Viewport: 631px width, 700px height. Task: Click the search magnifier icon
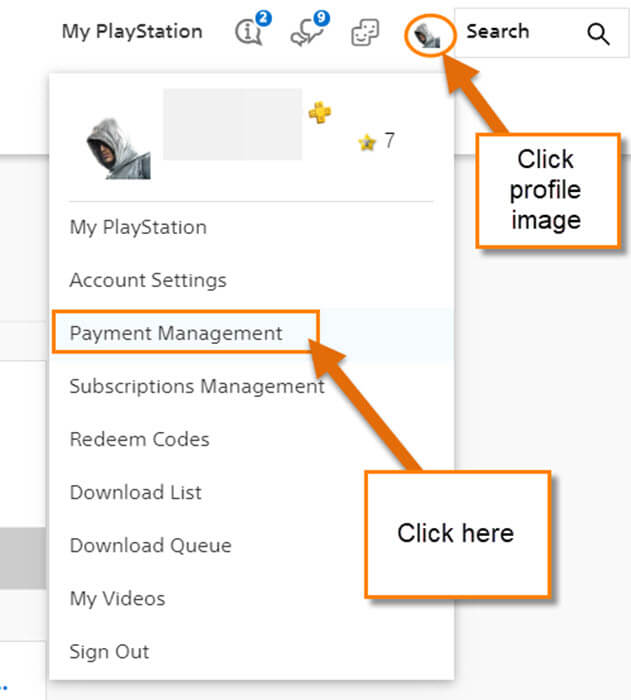598,34
